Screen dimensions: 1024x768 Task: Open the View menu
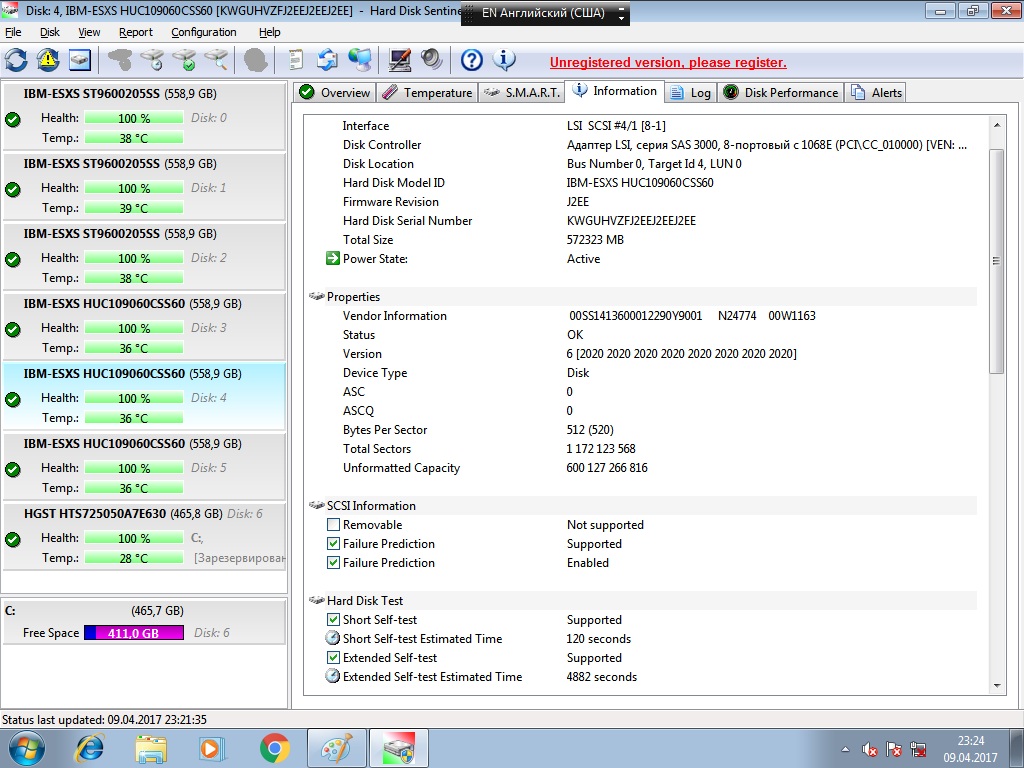click(89, 32)
